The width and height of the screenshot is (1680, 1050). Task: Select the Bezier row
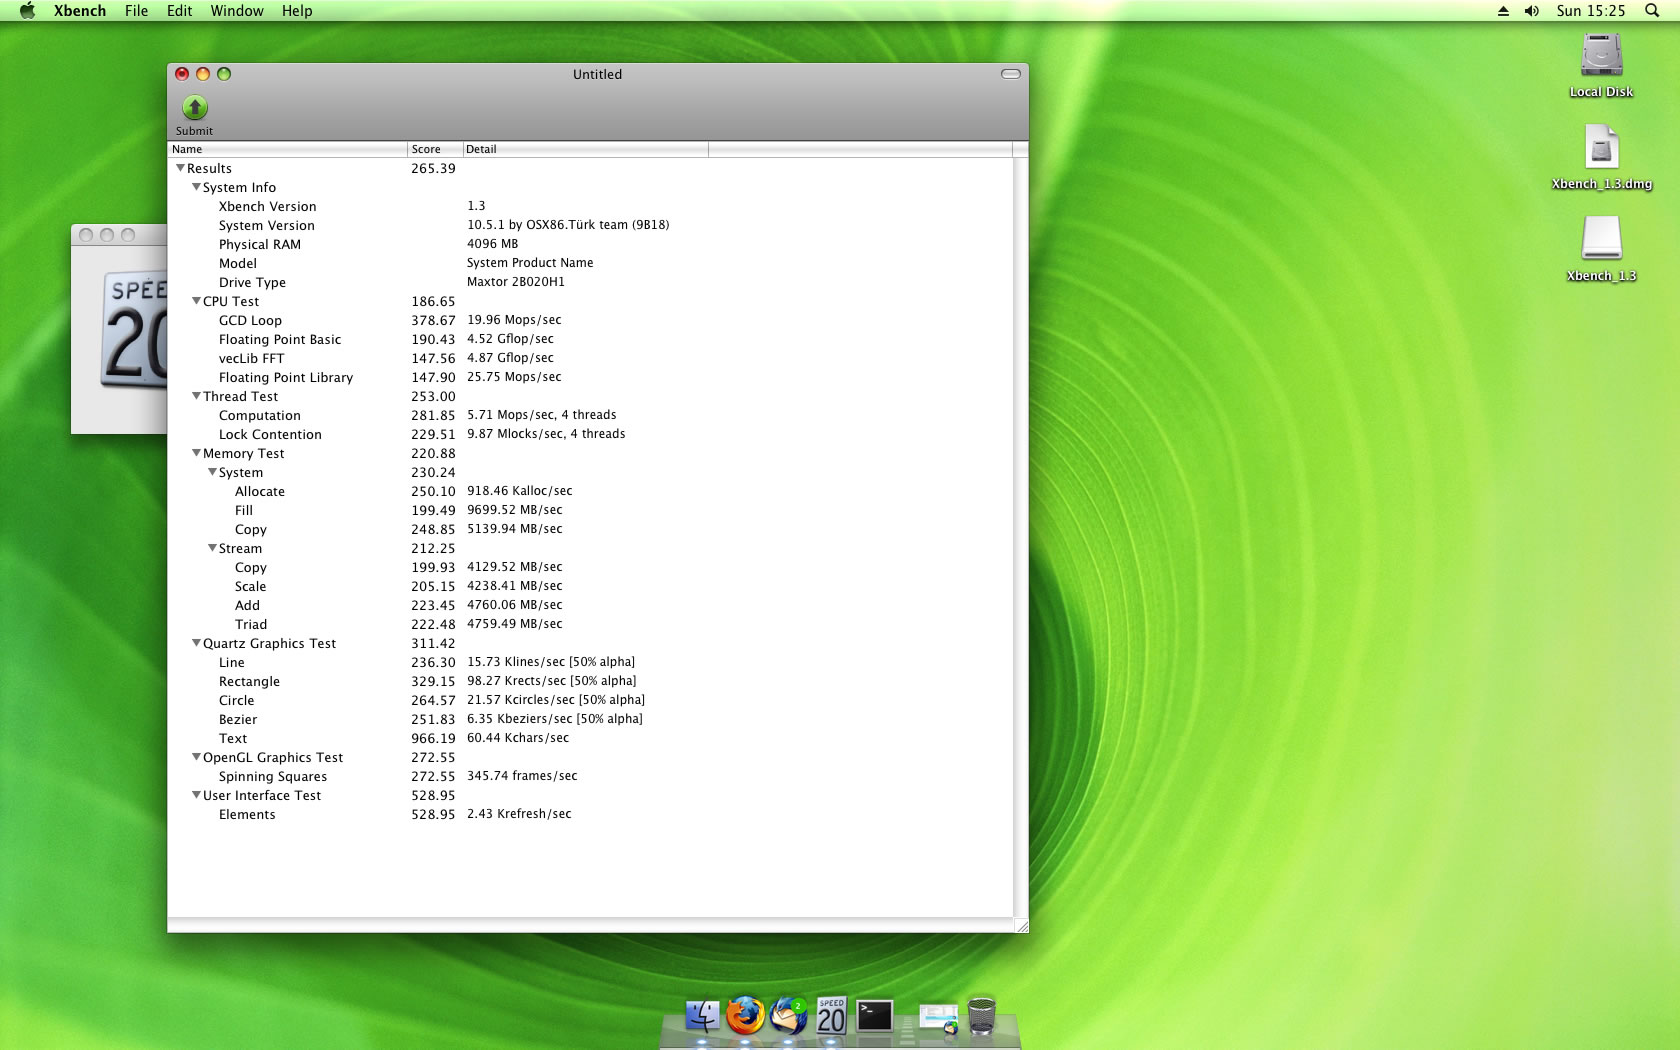590,719
